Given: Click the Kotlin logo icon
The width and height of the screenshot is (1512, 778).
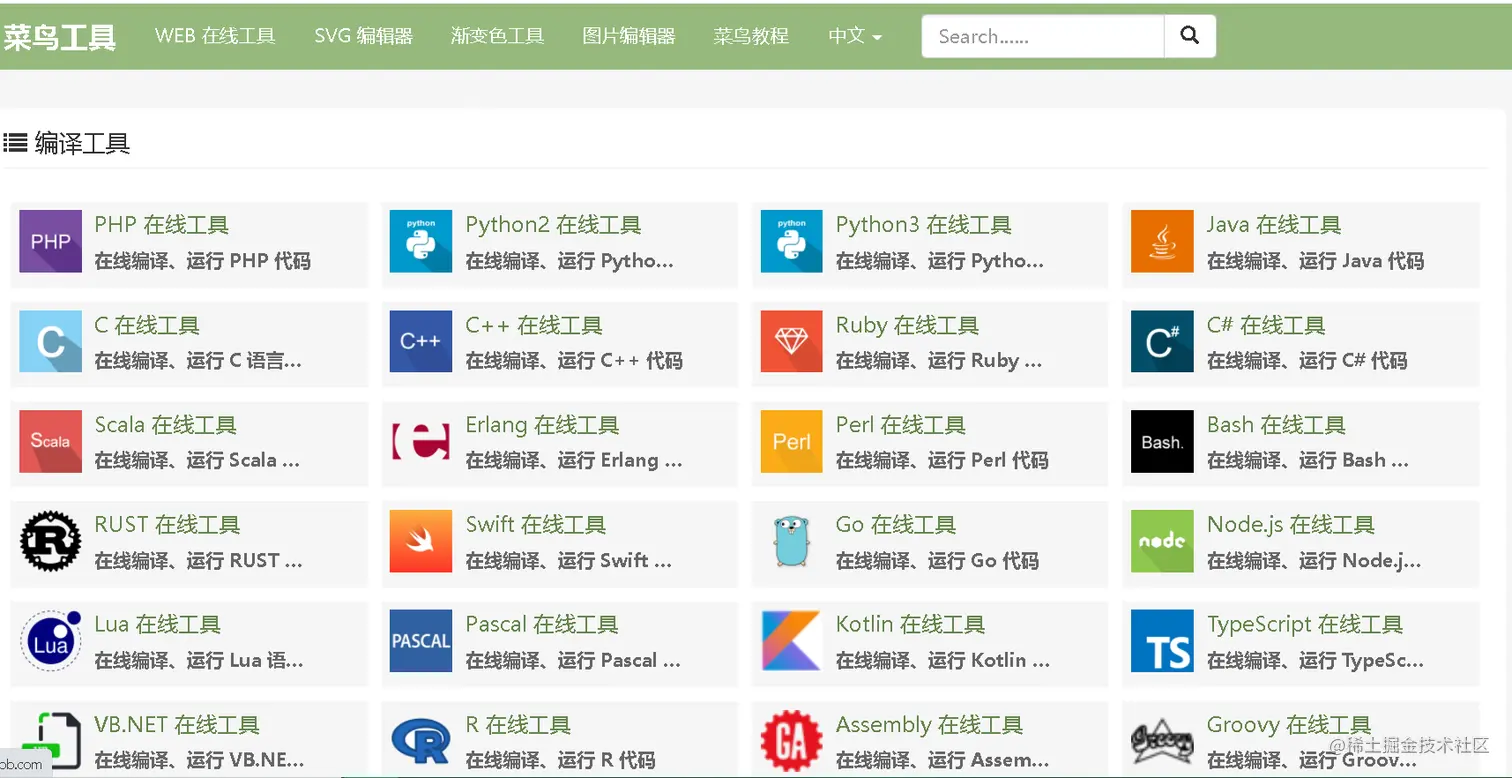Looking at the screenshot, I should 791,641.
